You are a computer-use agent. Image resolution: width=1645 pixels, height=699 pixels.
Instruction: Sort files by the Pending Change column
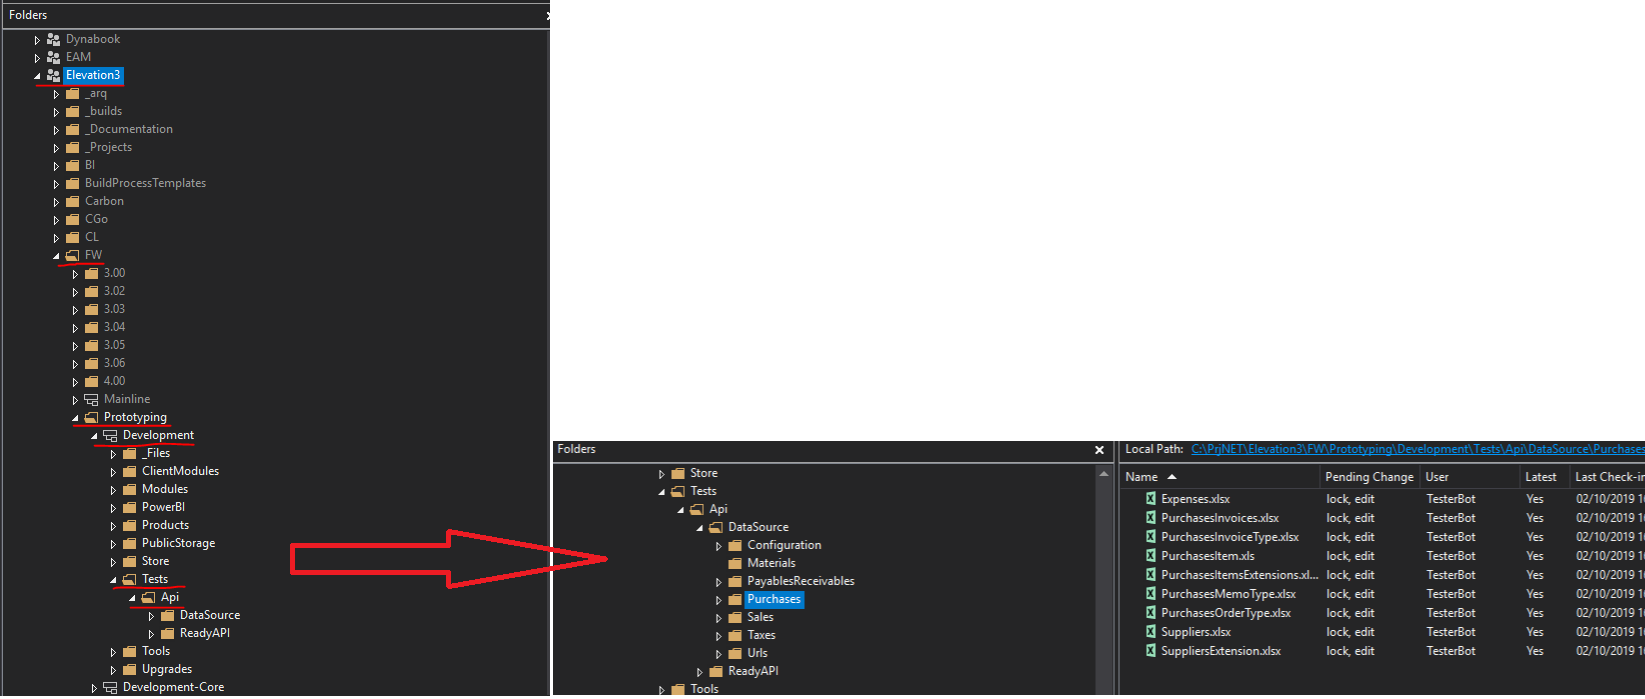[1370, 477]
